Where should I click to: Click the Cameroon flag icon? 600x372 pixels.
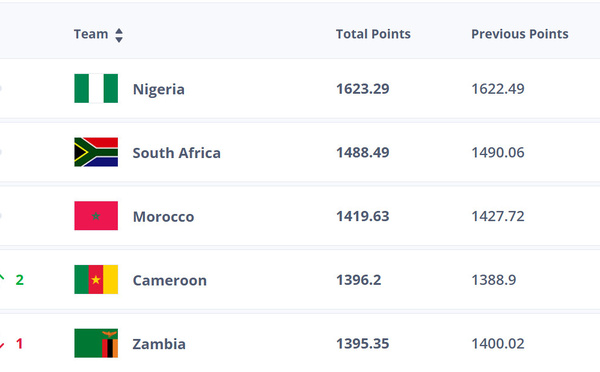pyautogui.click(x=96, y=279)
